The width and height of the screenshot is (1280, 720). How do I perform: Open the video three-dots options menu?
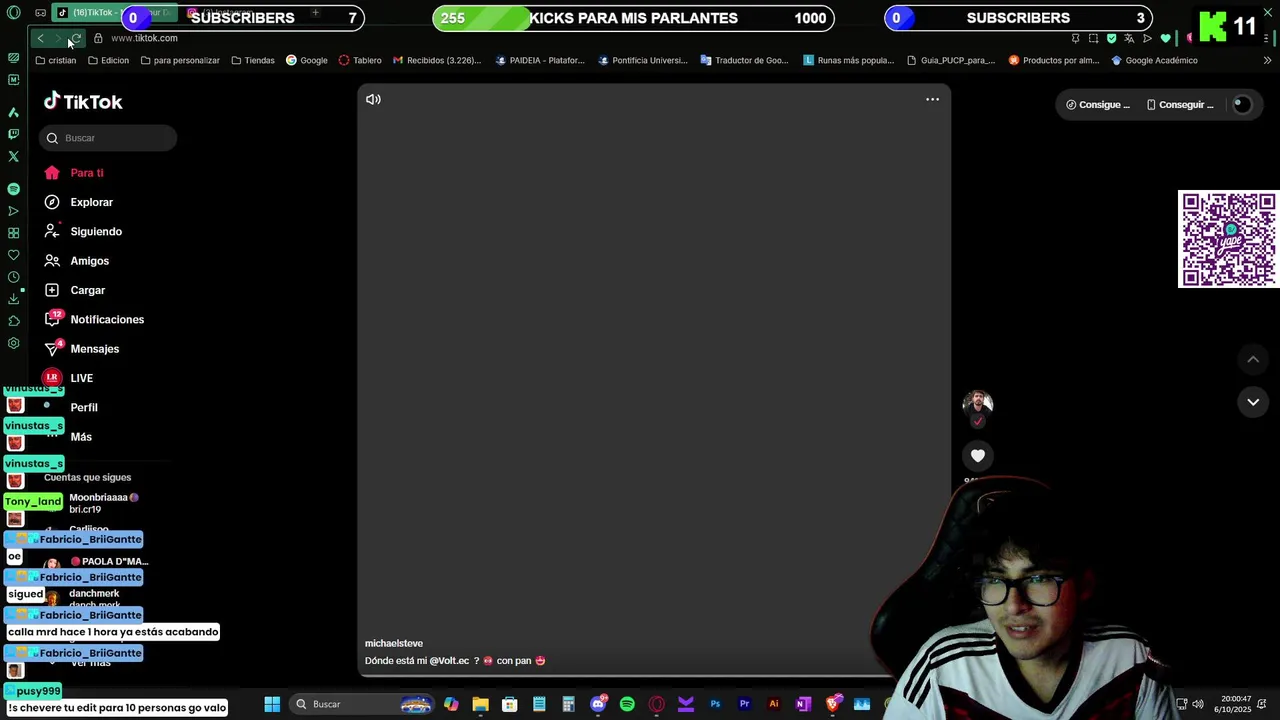(x=932, y=99)
